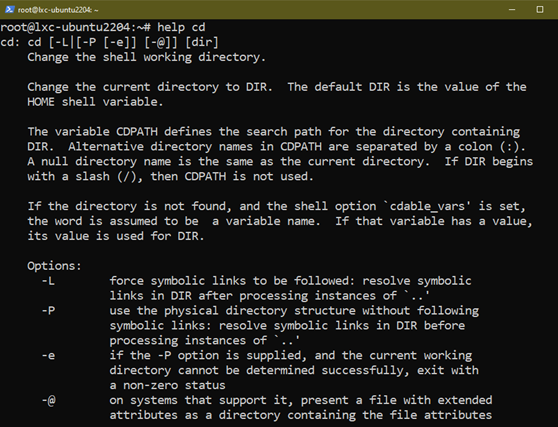Click the root@lxc-ubuntu2204 window title text

[x=58, y=10]
